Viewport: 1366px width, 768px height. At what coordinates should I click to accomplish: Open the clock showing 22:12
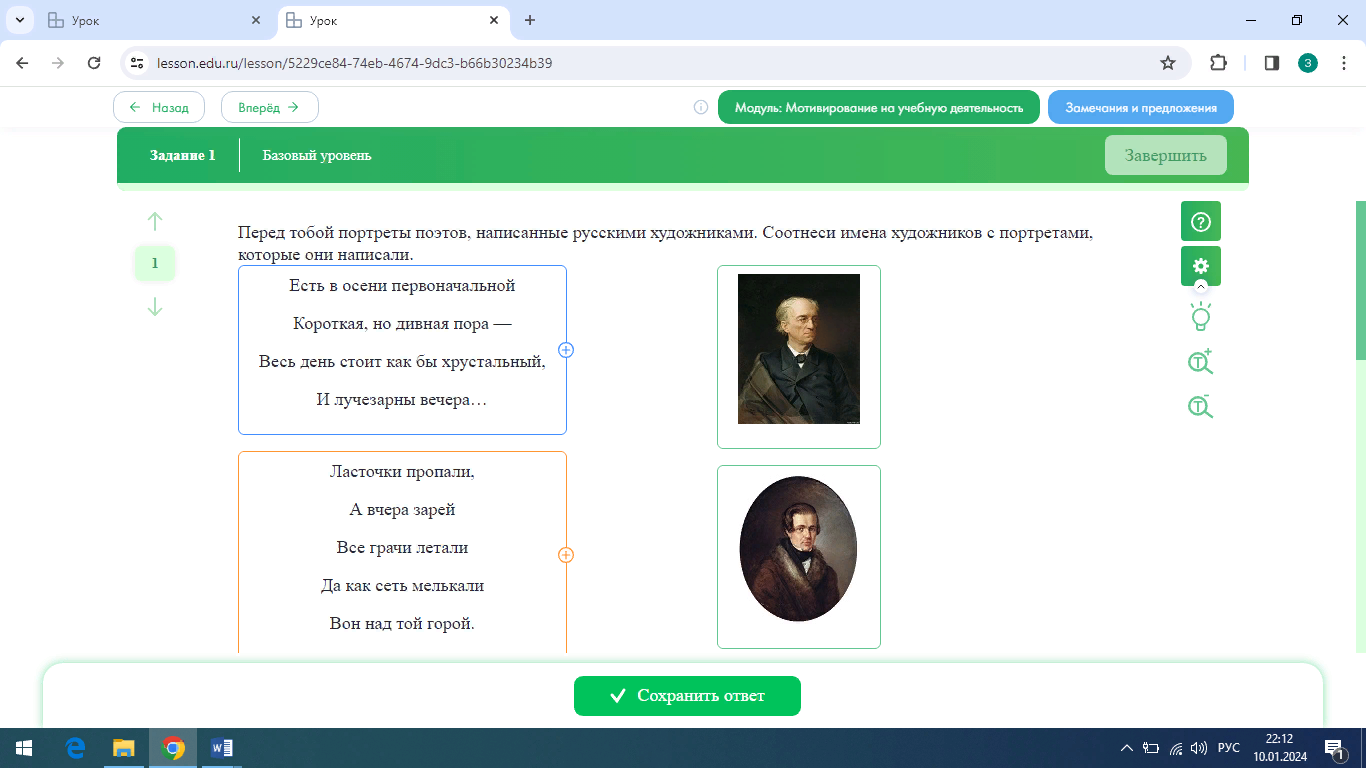(1279, 748)
